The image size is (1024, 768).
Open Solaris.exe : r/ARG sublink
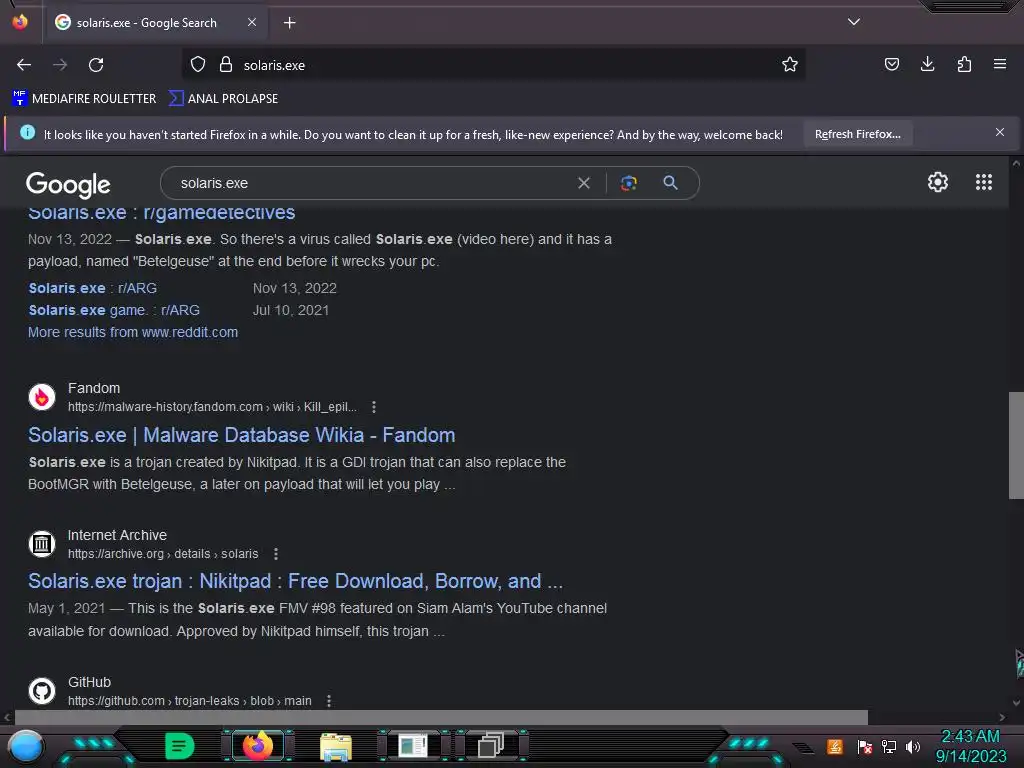pyautogui.click(x=93, y=288)
